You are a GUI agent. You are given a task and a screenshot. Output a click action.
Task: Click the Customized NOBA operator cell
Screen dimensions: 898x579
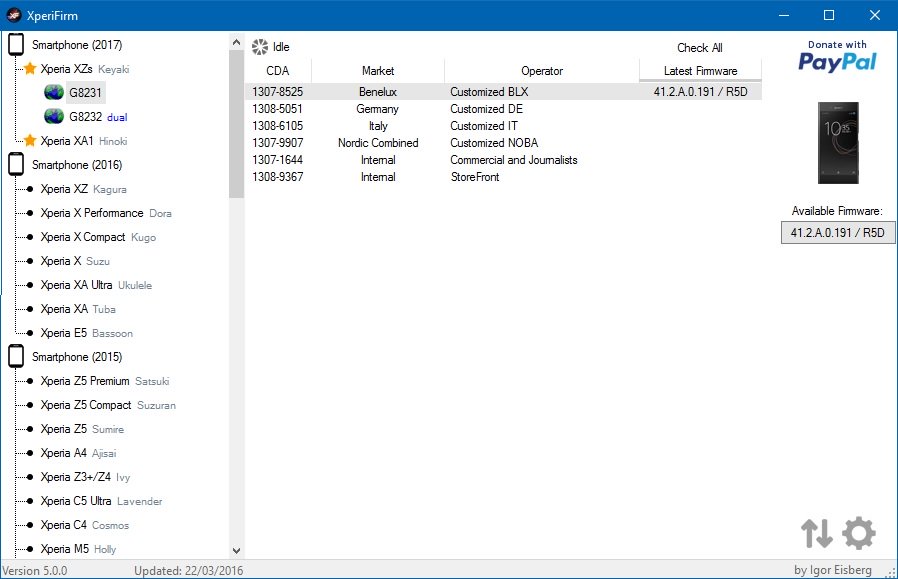[x=494, y=143]
